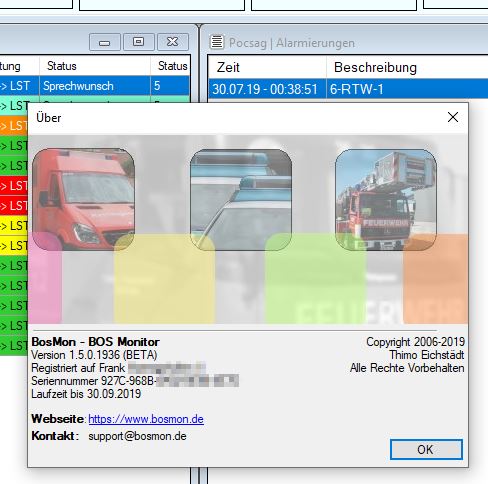488x484 pixels.
Task: Click the Laufzeit bis 30.09.2019 line
Action: 86,394
